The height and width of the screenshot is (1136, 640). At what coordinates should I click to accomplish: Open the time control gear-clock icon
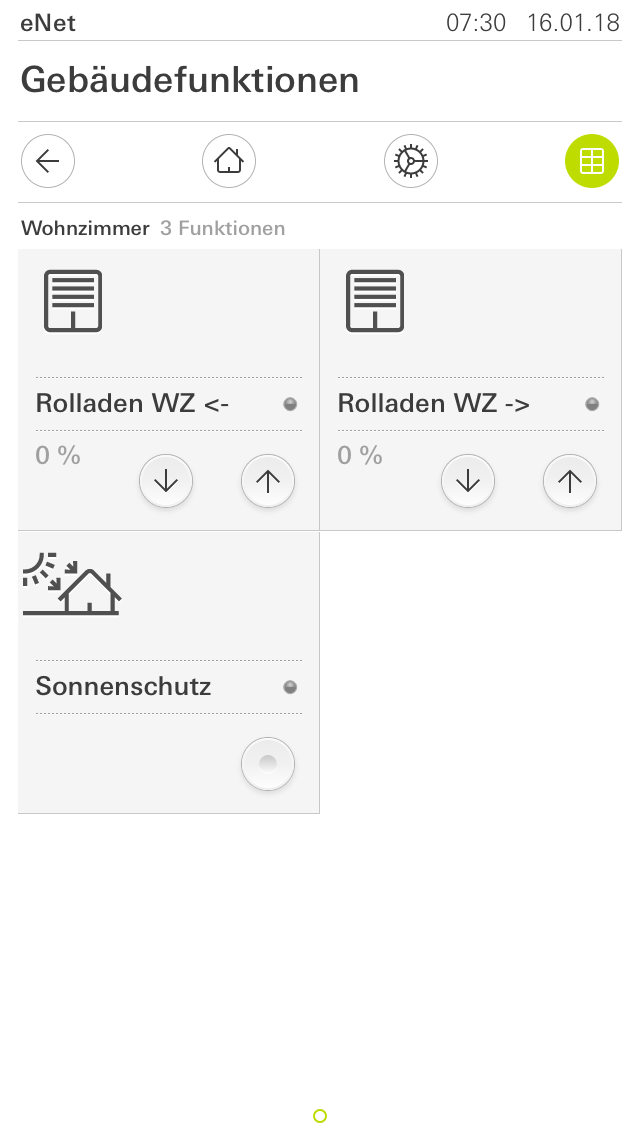pyautogui.click(x=411, y=161)
